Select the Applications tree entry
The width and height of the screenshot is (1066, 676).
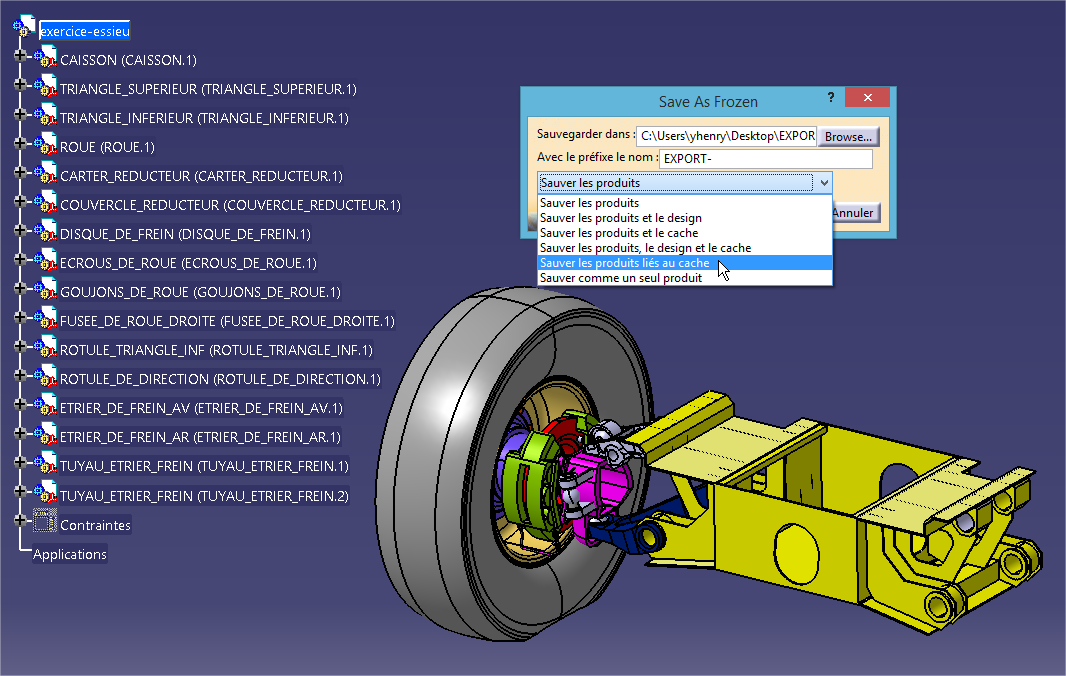(x=70, y=554)
